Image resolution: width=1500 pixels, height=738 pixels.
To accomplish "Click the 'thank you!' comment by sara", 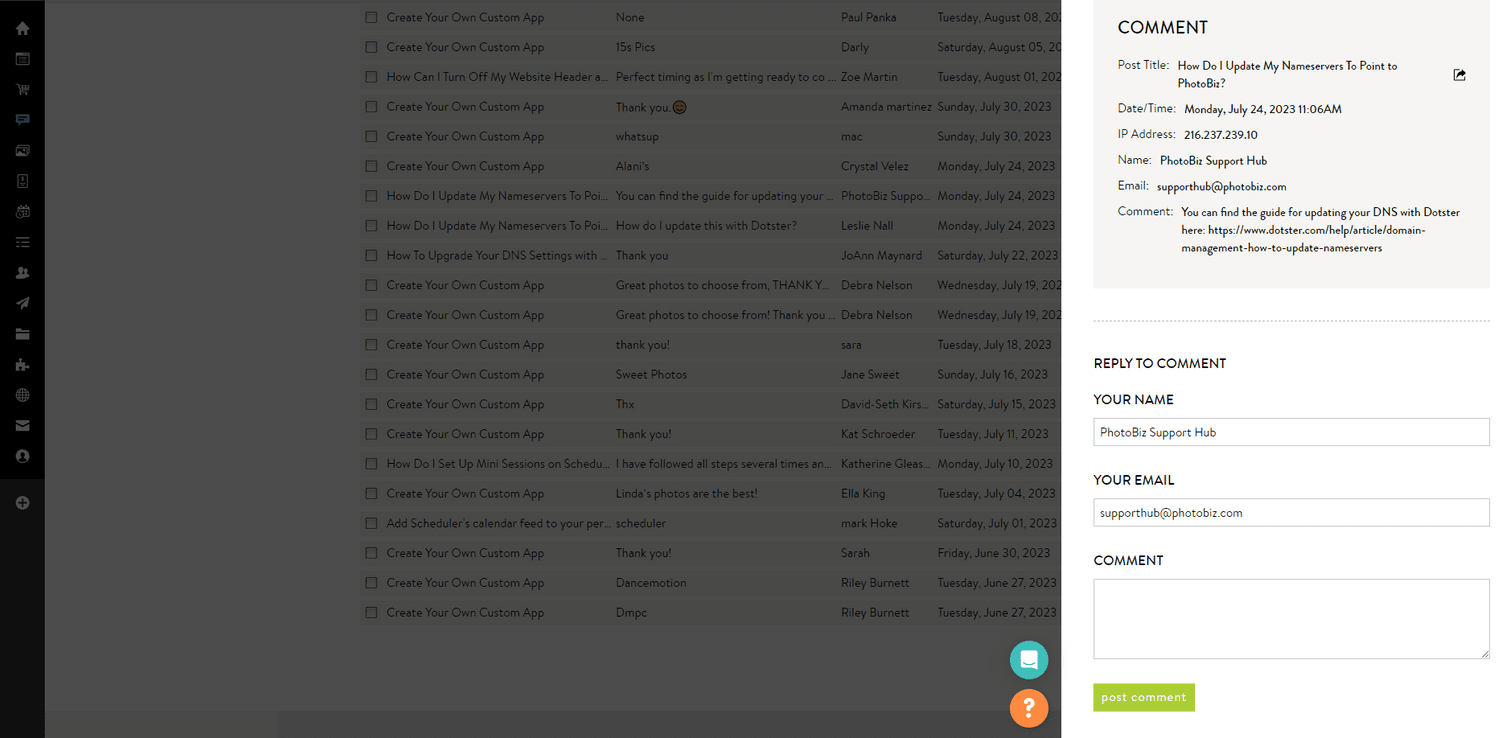I will 643,344.
